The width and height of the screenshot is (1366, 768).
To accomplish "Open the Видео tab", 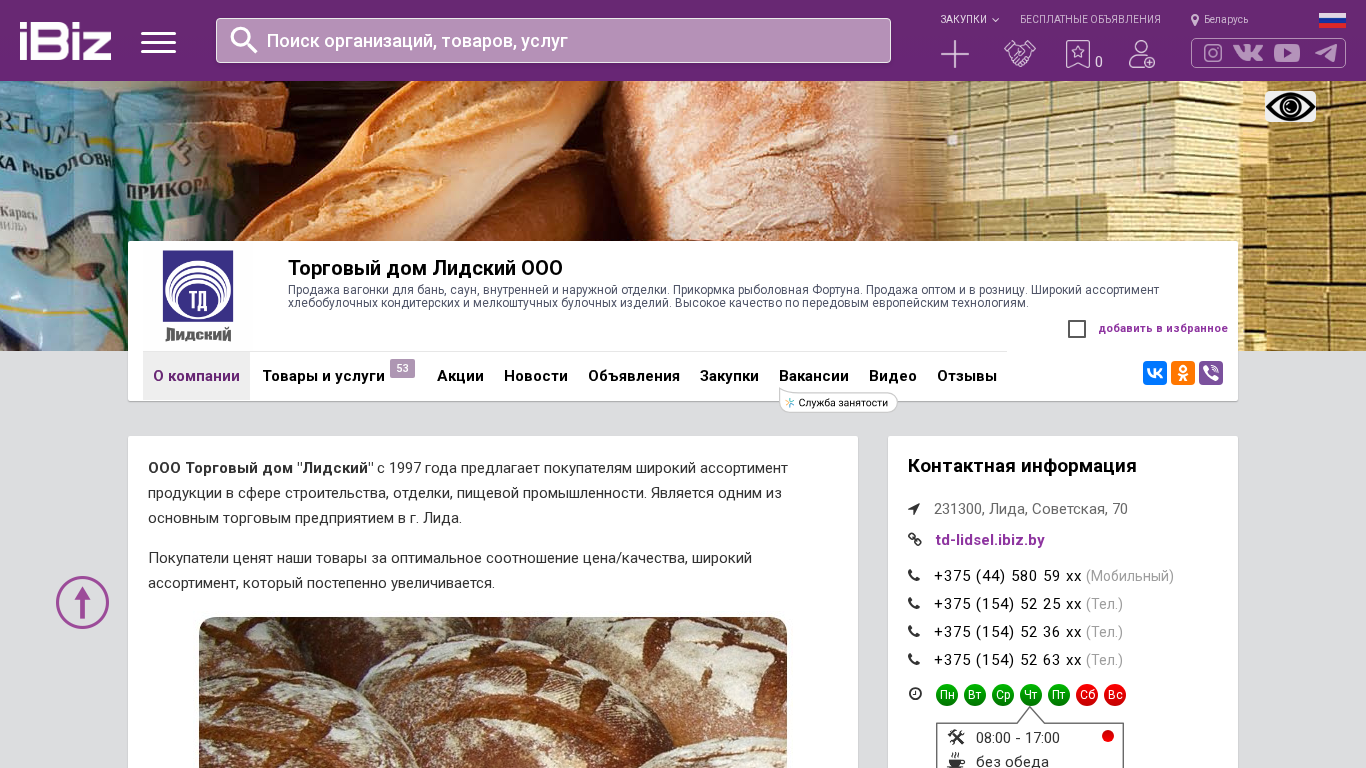I will click(893, 376).
